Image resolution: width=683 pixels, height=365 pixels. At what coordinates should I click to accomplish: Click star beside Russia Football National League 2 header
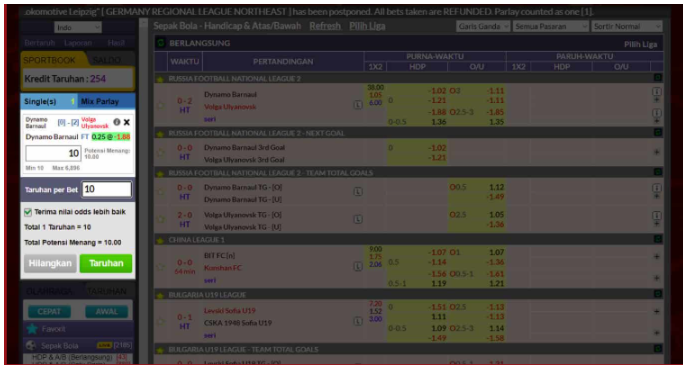pyautogui.click(x=160, y=79)
